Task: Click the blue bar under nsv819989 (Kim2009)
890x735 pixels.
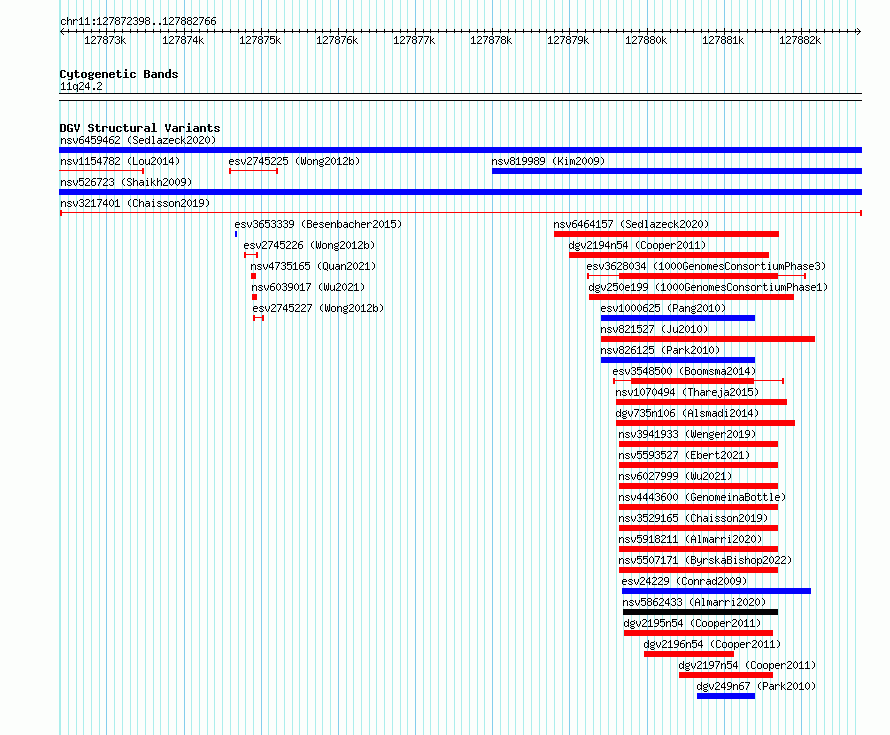Action: 677,171
